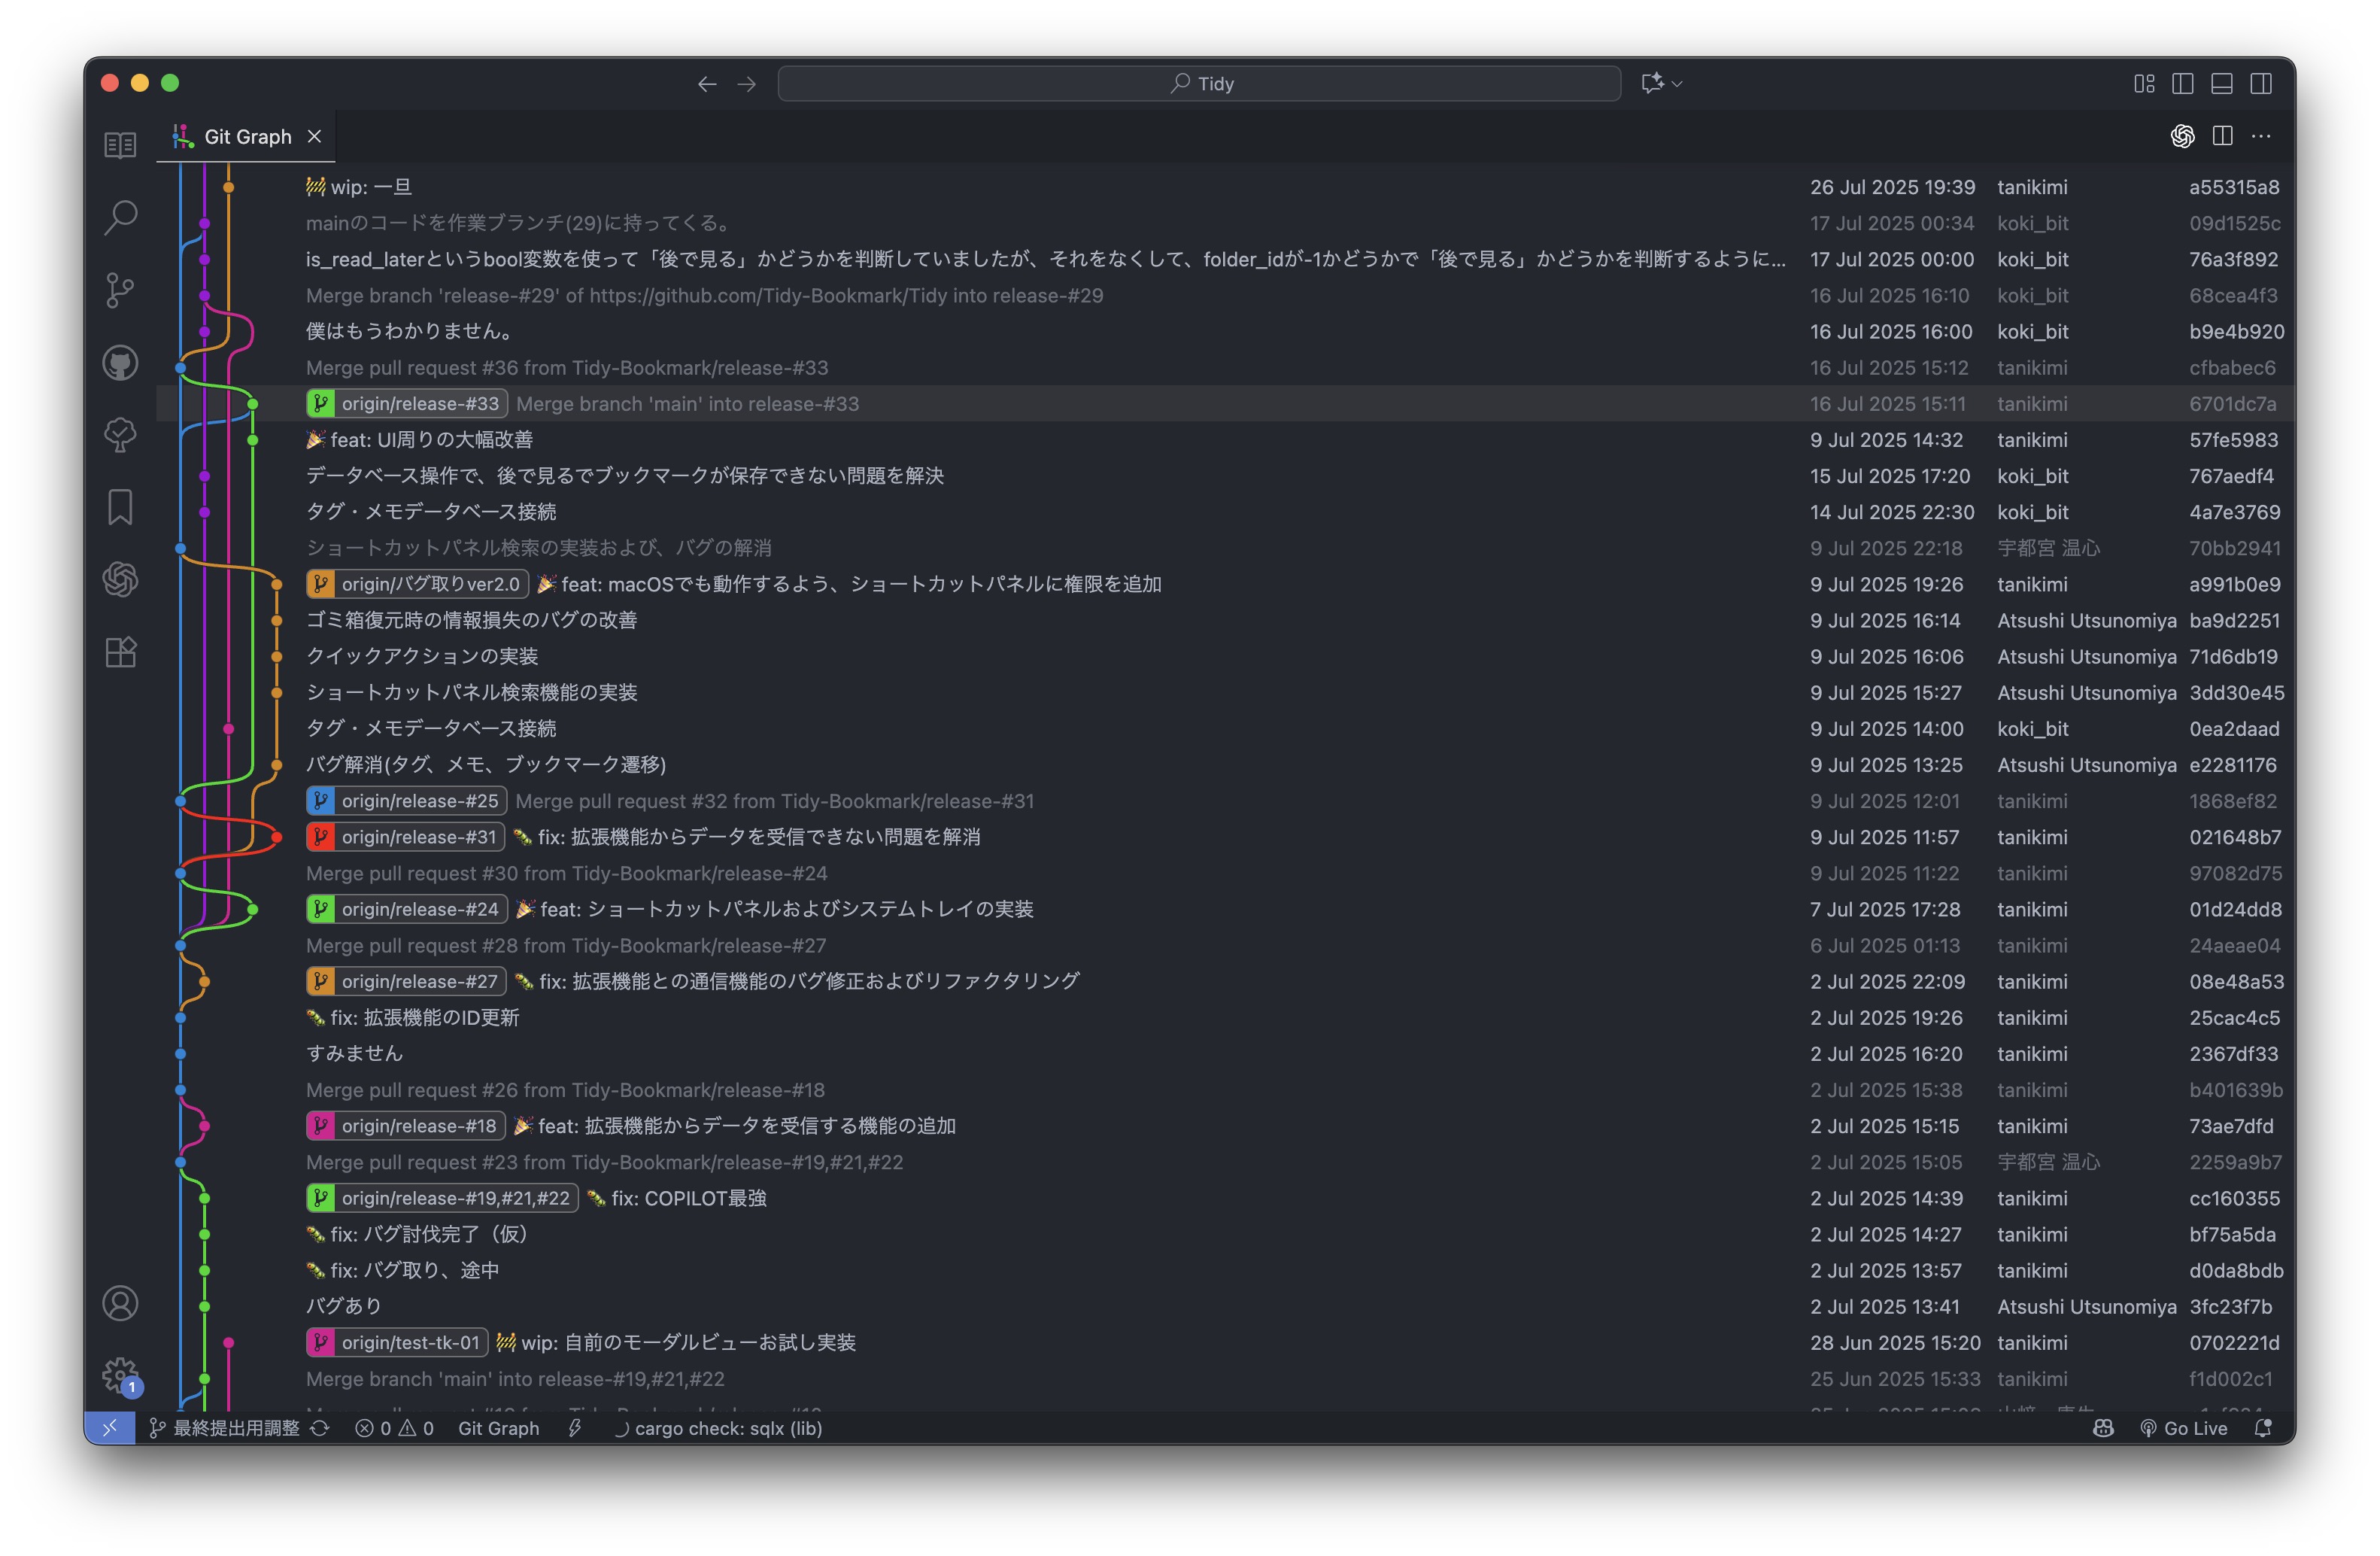Open notifications via the status bar bell
Viewport: 2380px width, 1556px height.
[2264, 1428]
